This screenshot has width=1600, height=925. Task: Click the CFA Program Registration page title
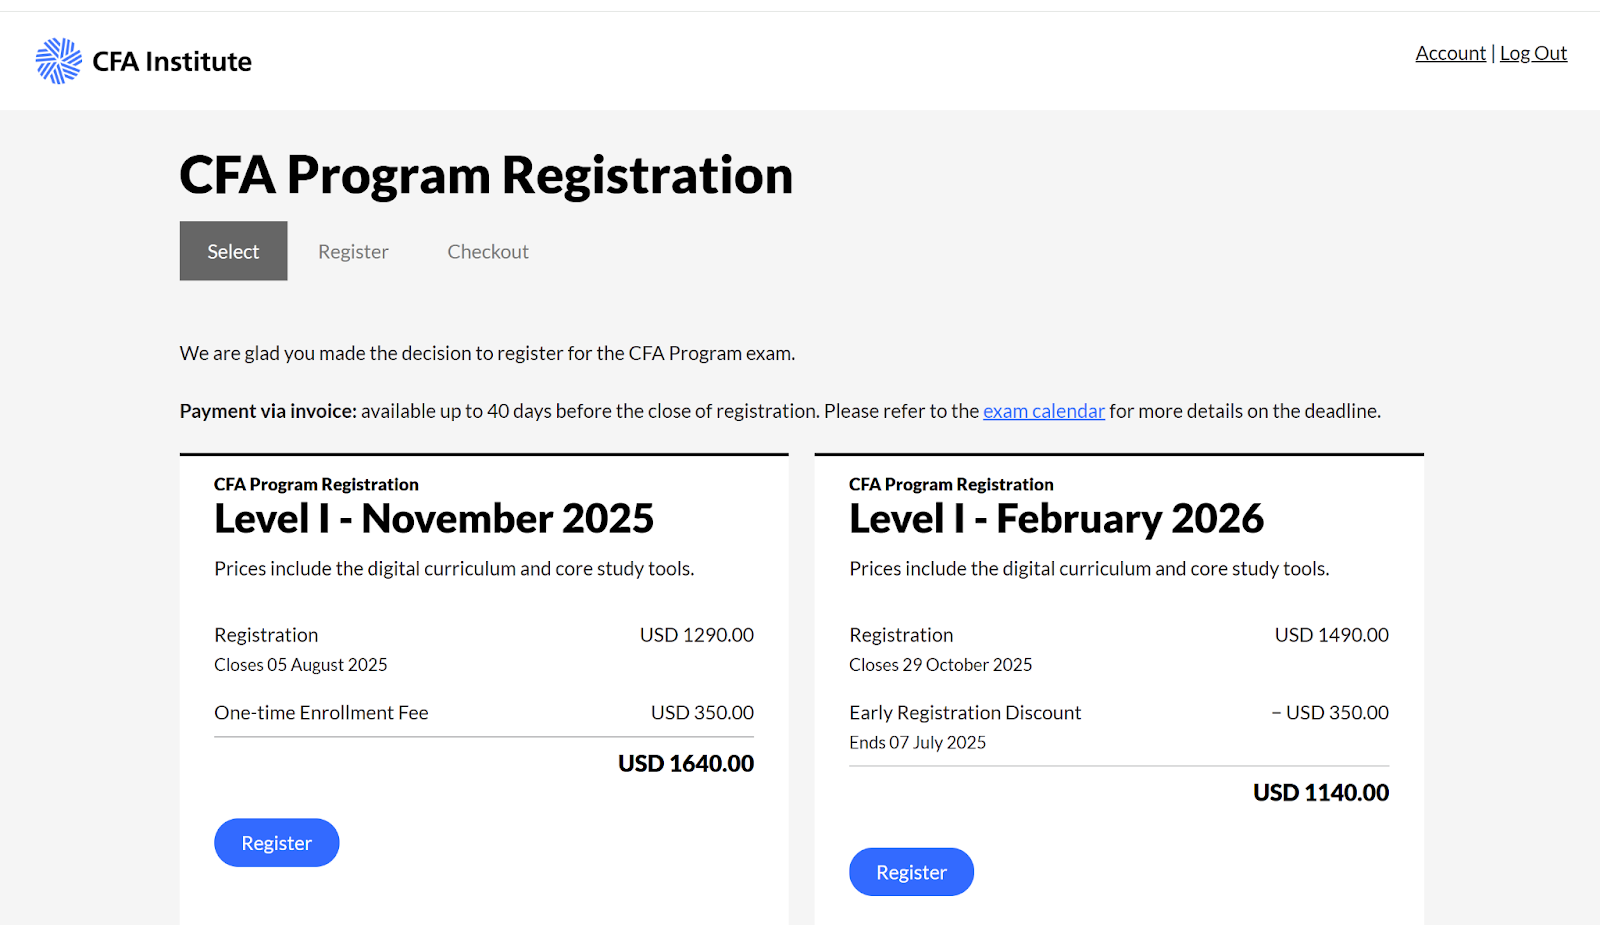coord(486,175)
